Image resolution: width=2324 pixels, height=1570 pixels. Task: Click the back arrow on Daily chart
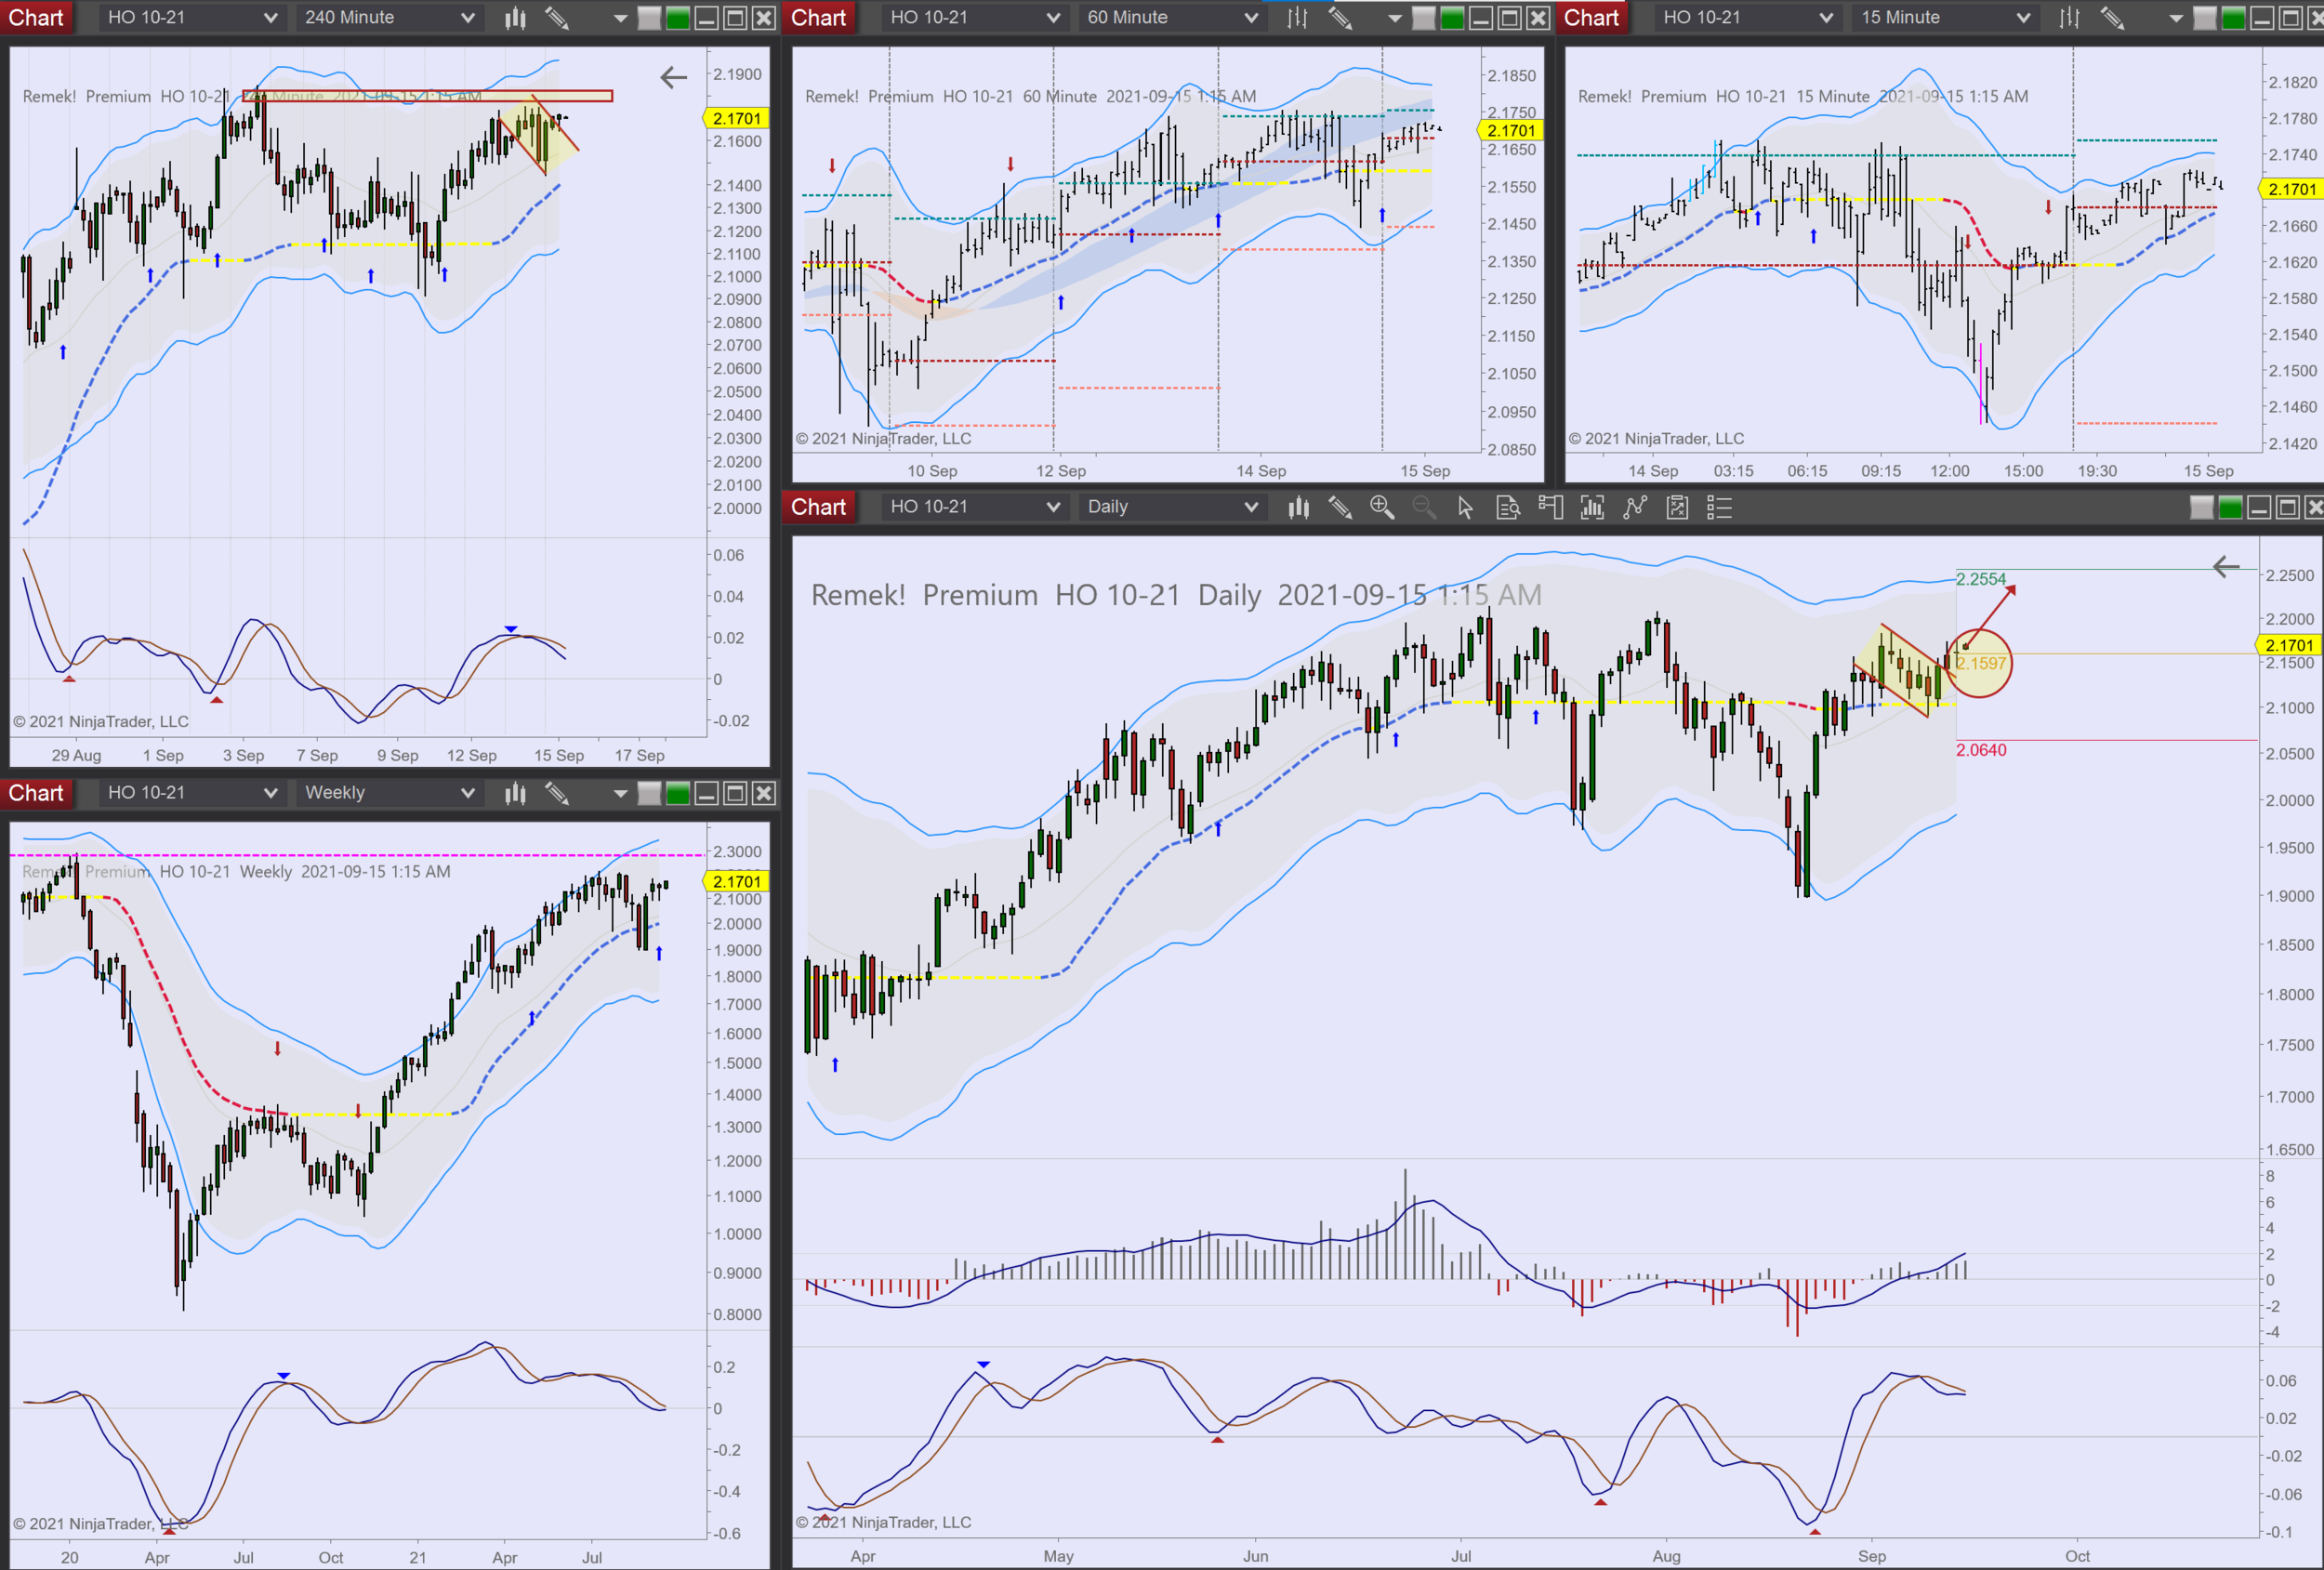coord(2226,567)
